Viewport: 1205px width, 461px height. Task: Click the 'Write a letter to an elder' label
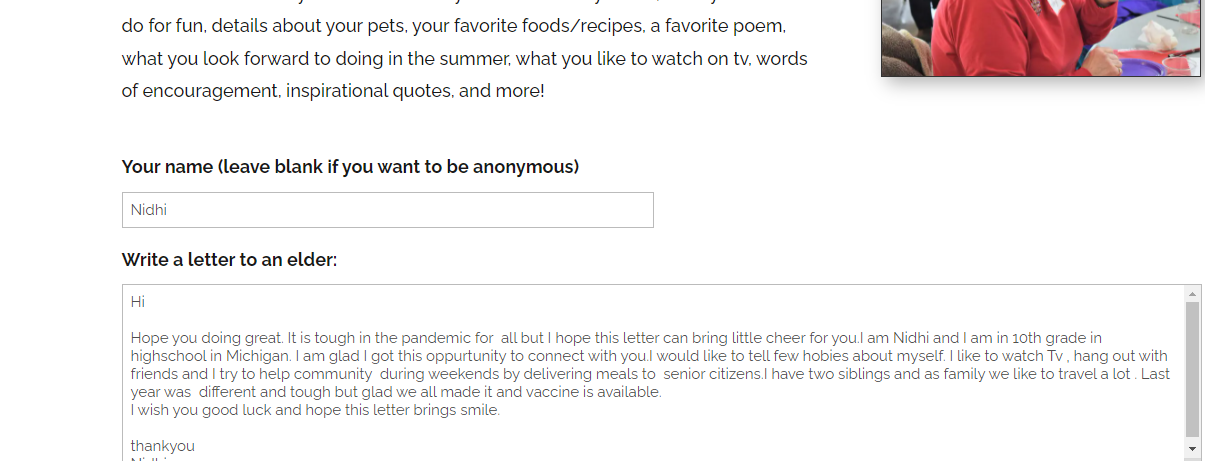tap(229, 260)
